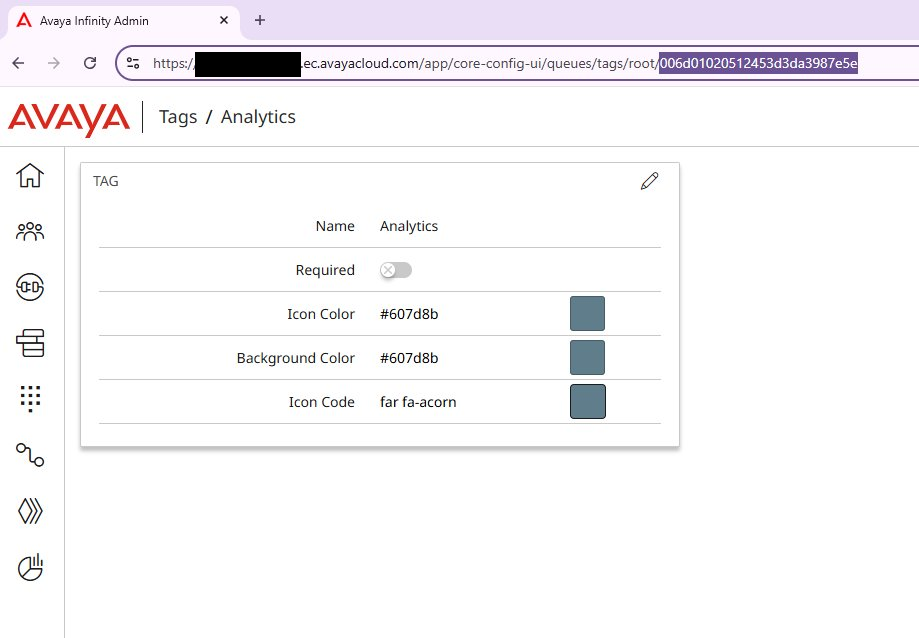Open the Channels connector icon in sidebar
This screenshot has height=638, width=919.
[30, 287]
